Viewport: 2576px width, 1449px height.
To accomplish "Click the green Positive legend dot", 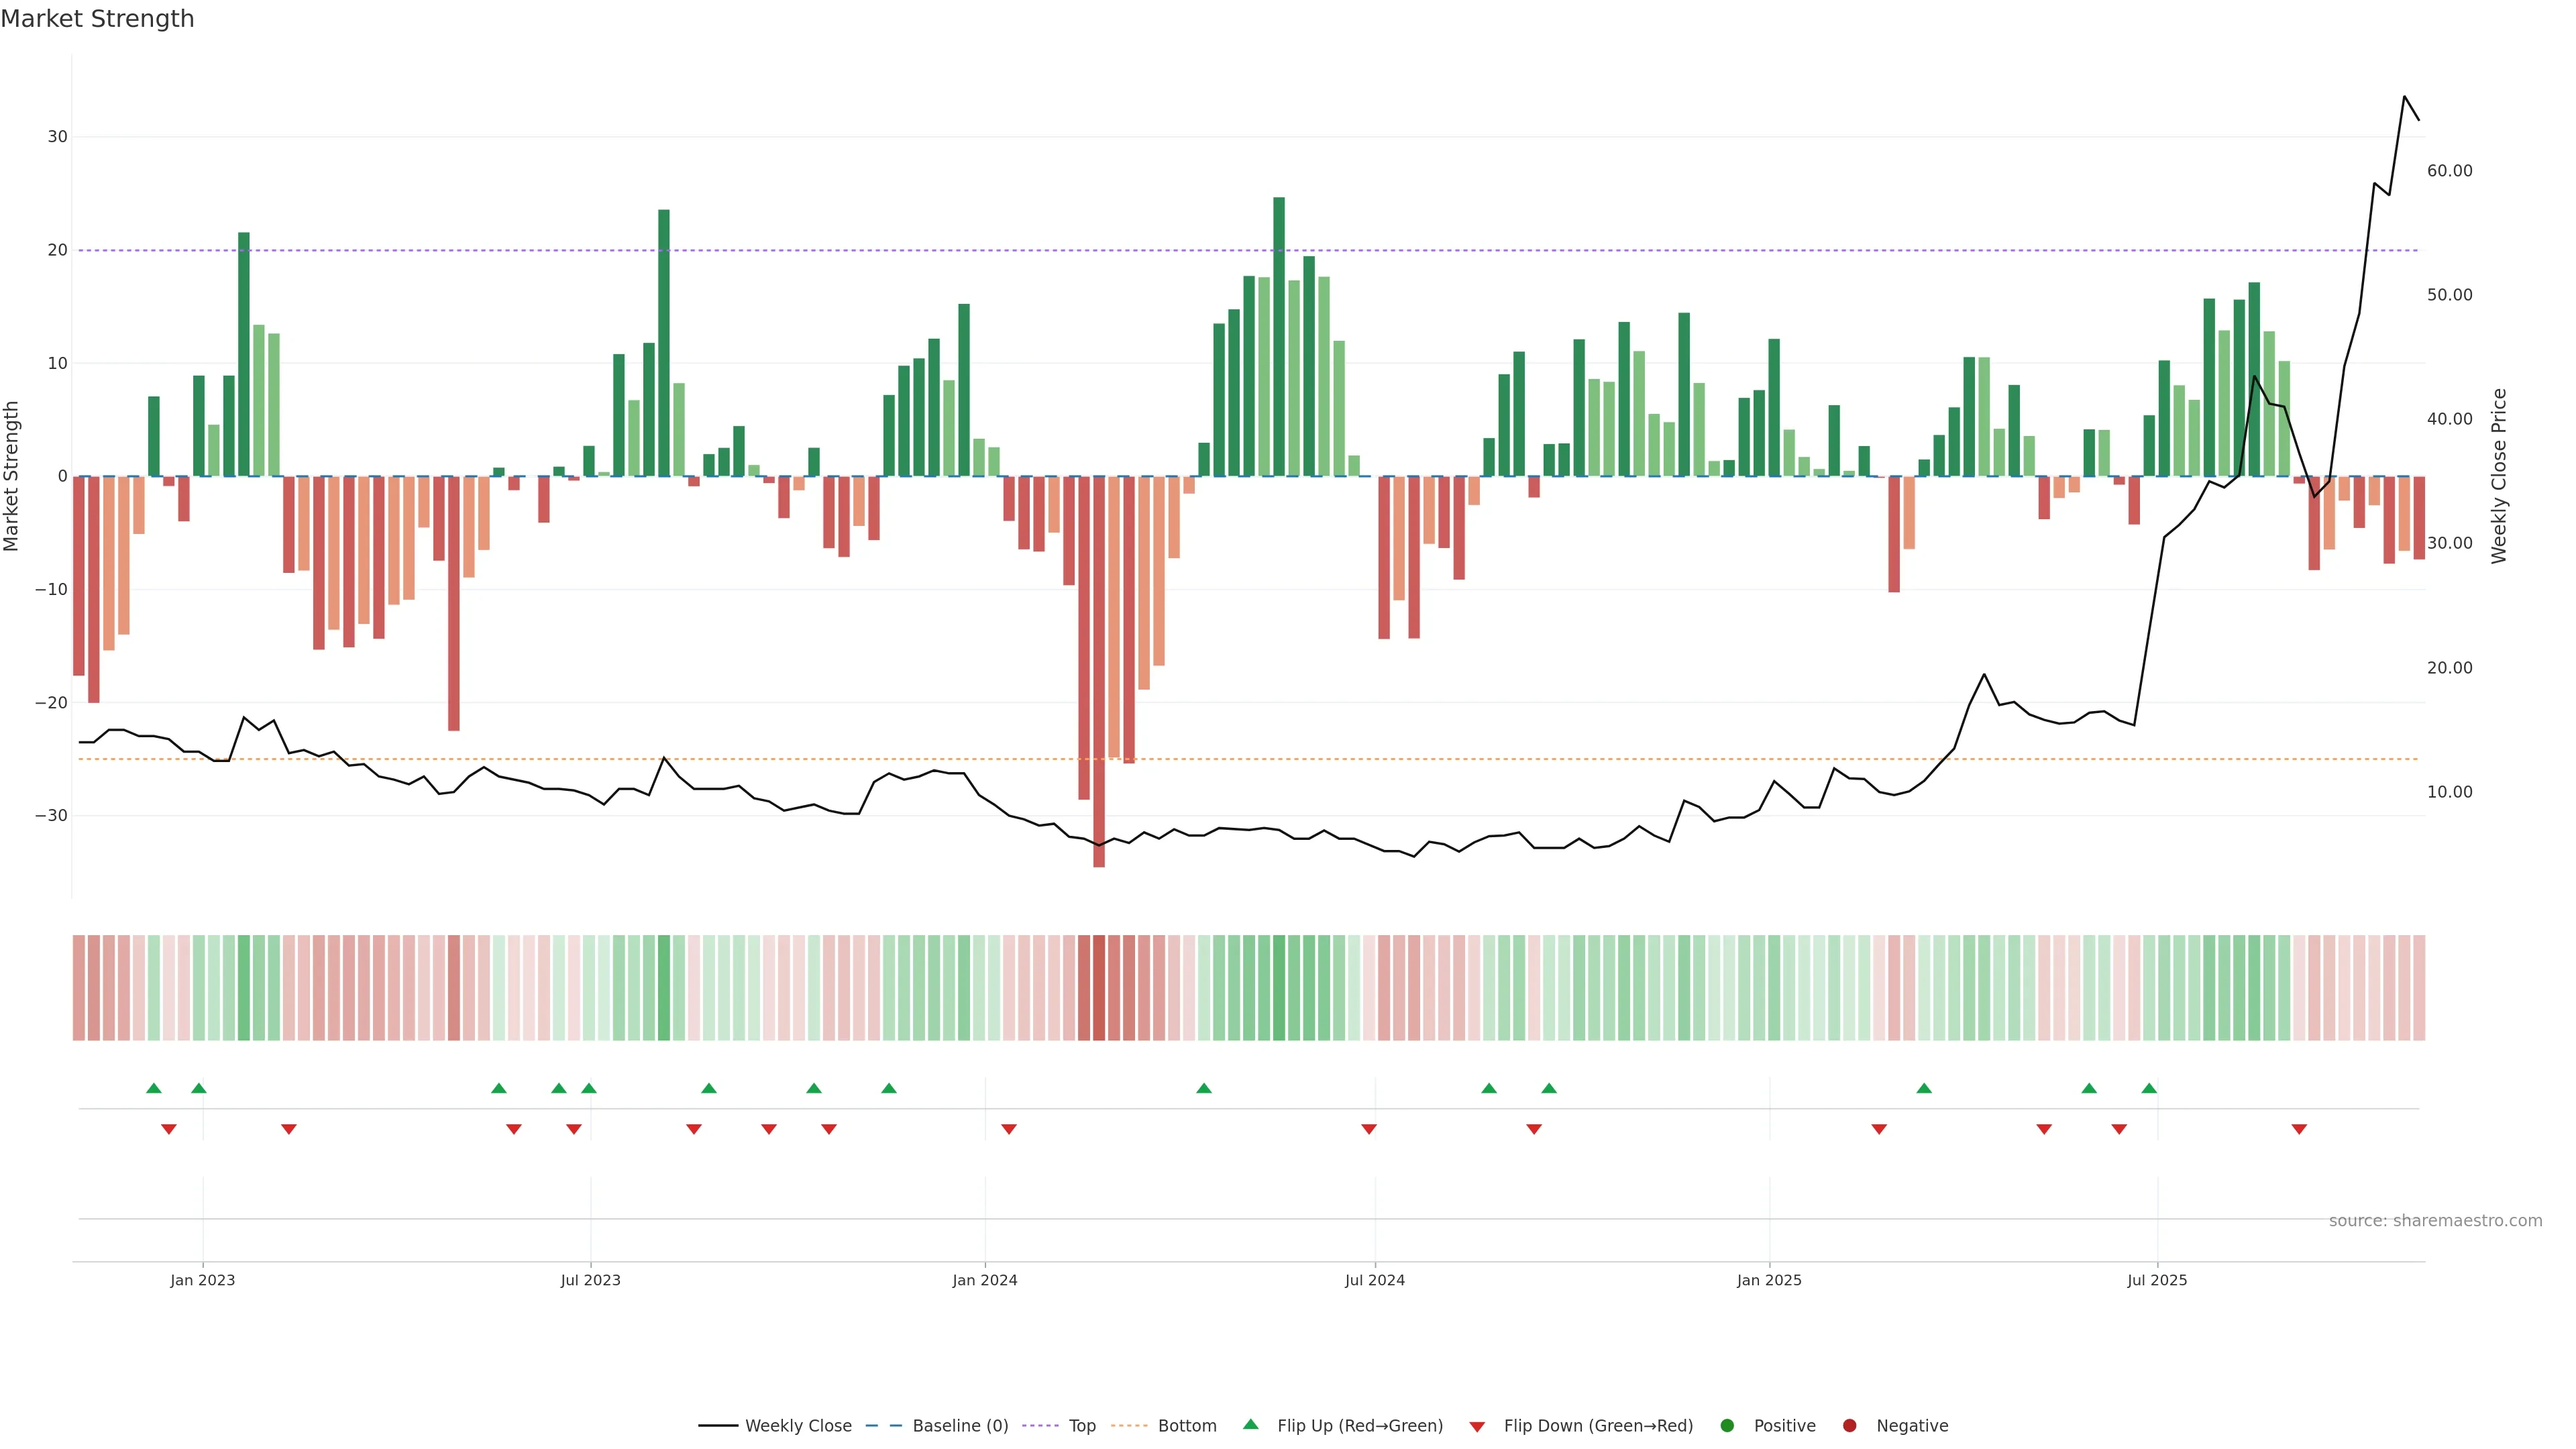I will 1727,1426.
